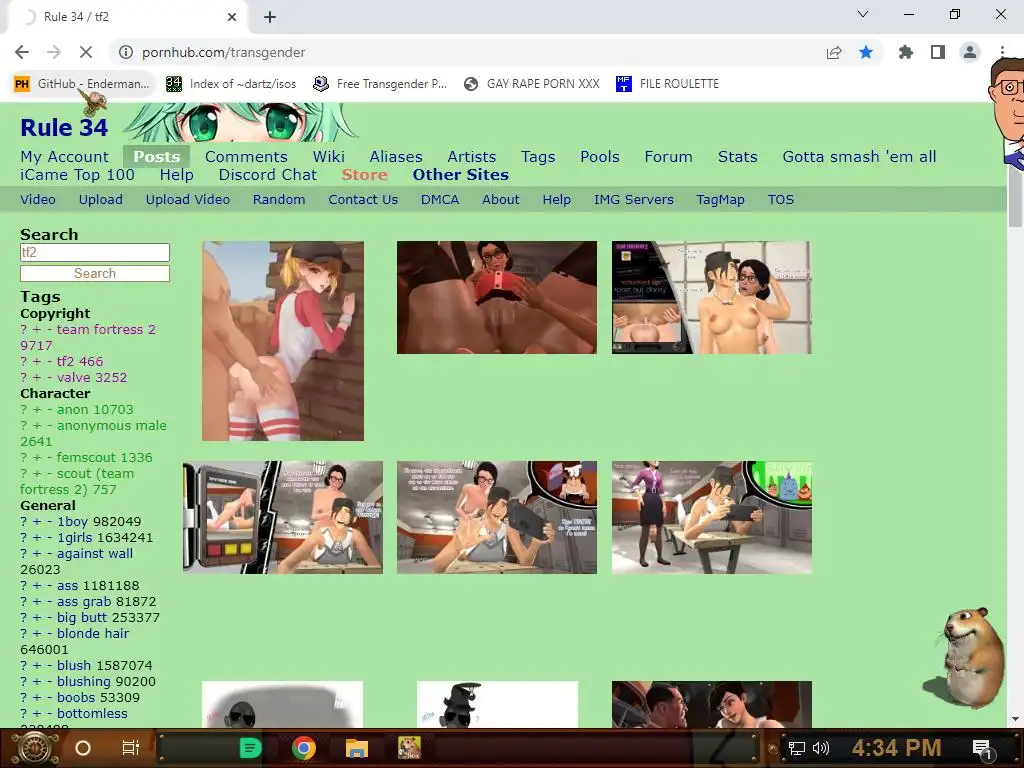Open the My Account page
Screen dimensions: 1024x768
pyautogui.click(x=65, y=157)
